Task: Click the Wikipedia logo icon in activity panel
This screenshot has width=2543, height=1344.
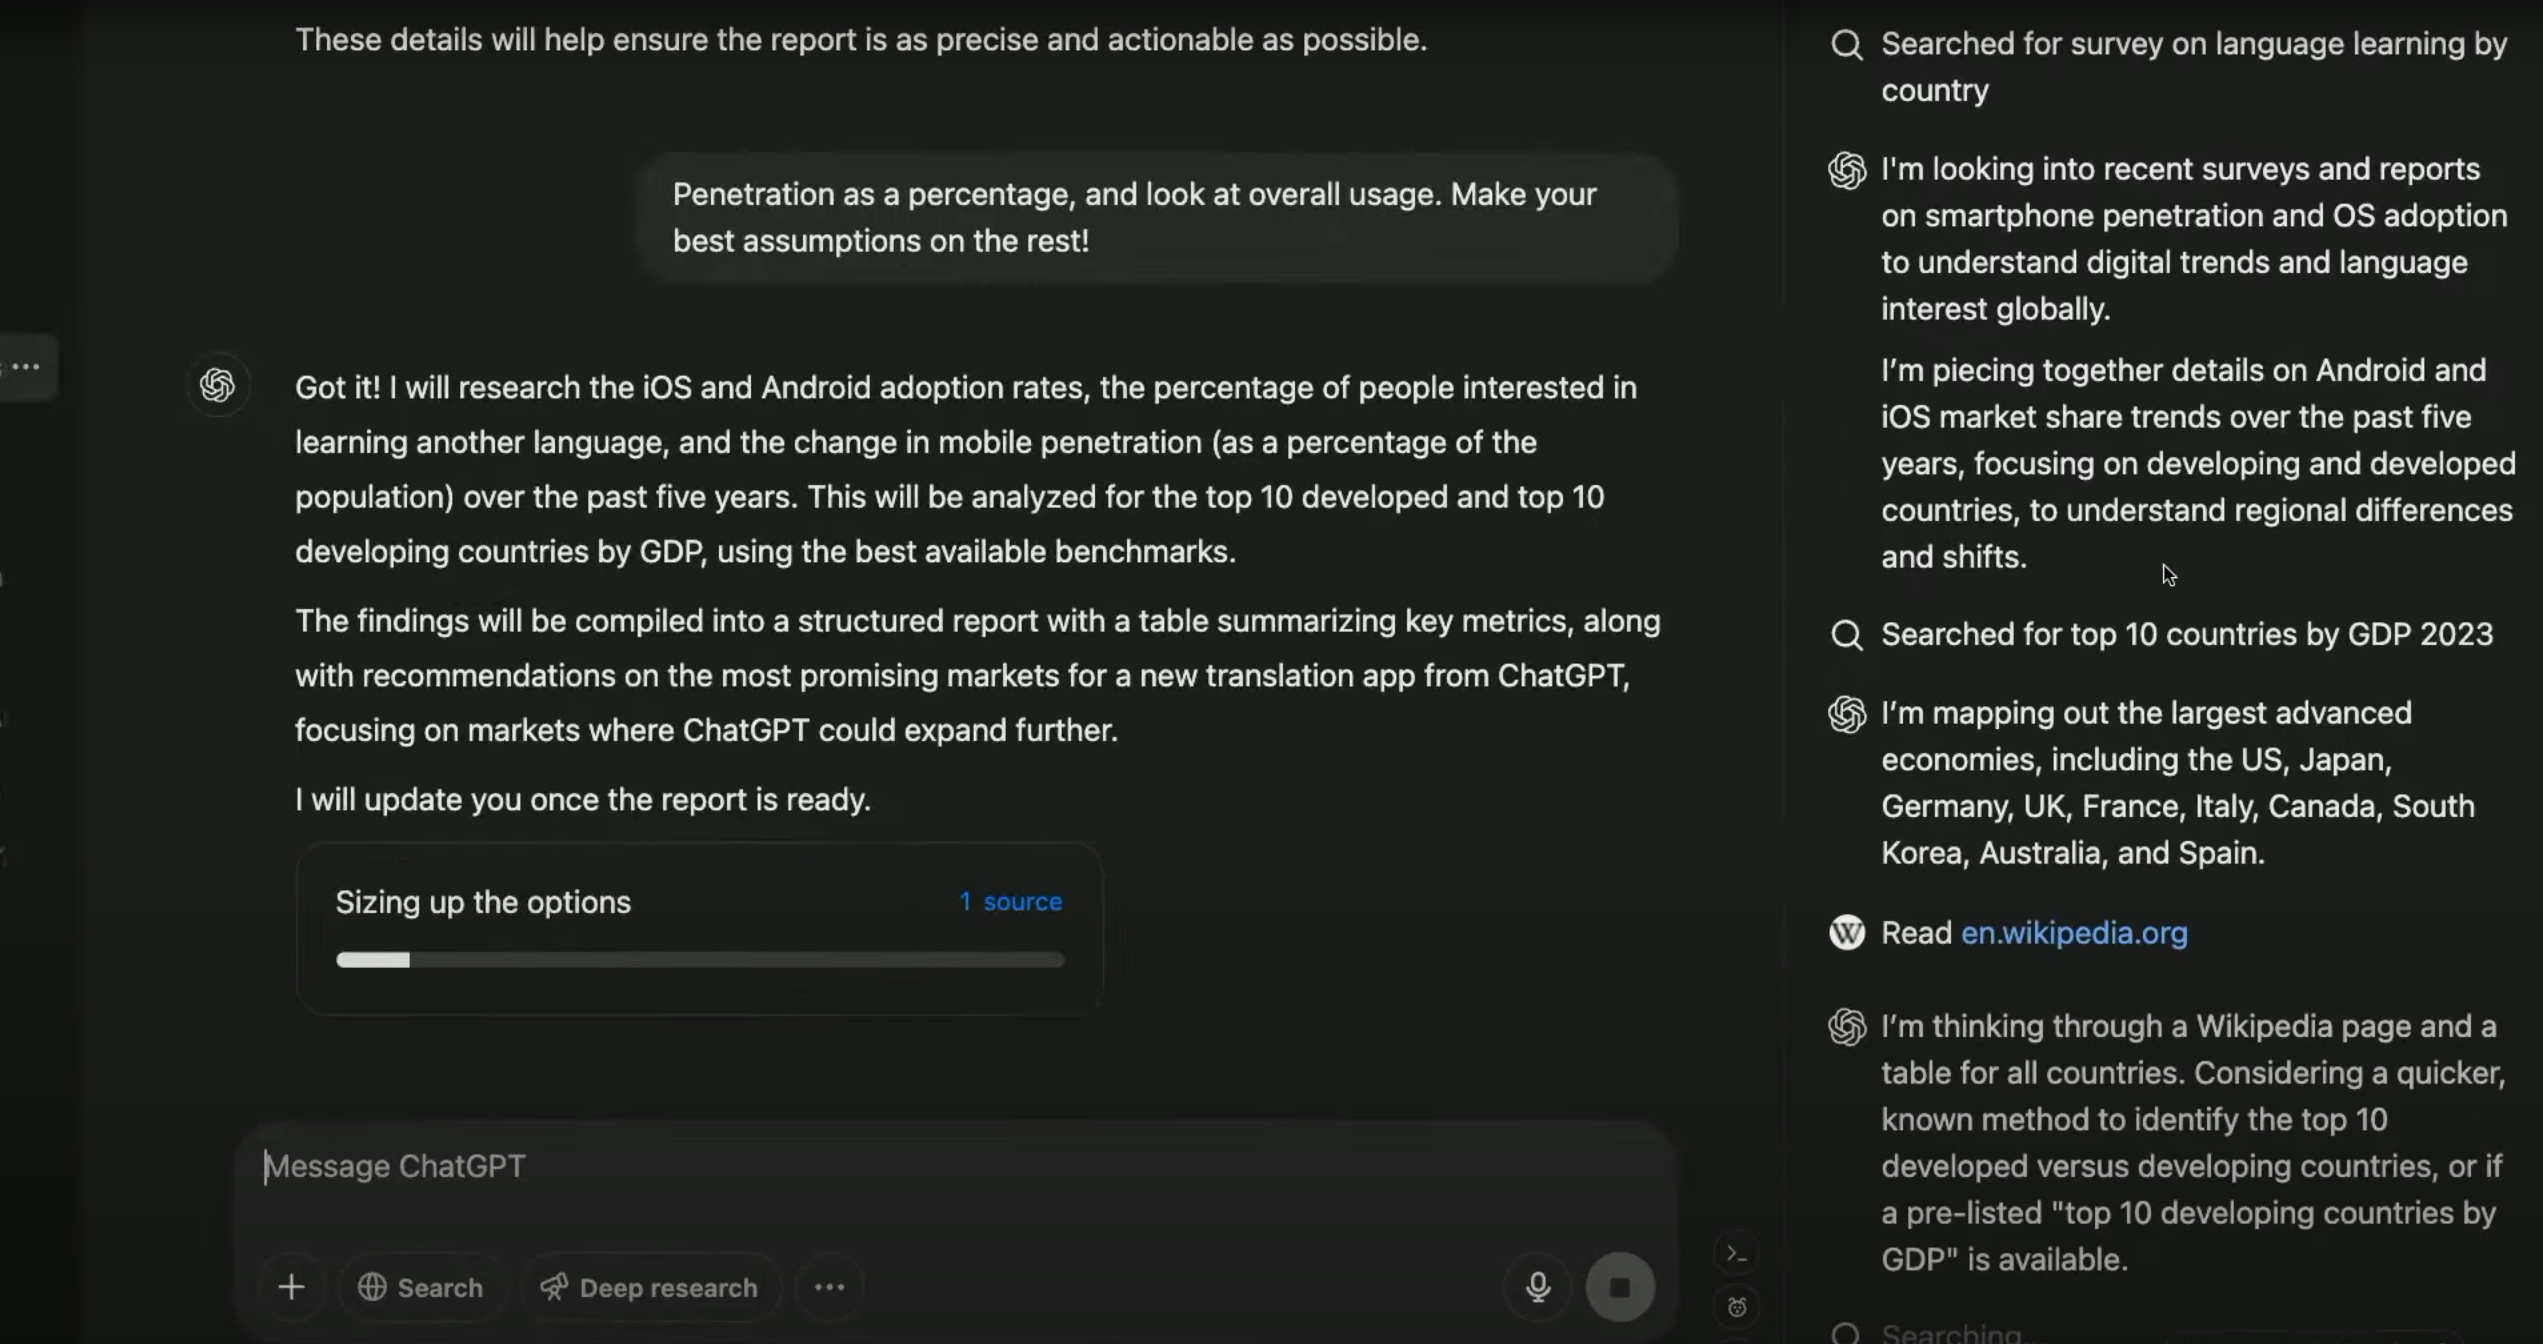Action: tap(1847, 932)
